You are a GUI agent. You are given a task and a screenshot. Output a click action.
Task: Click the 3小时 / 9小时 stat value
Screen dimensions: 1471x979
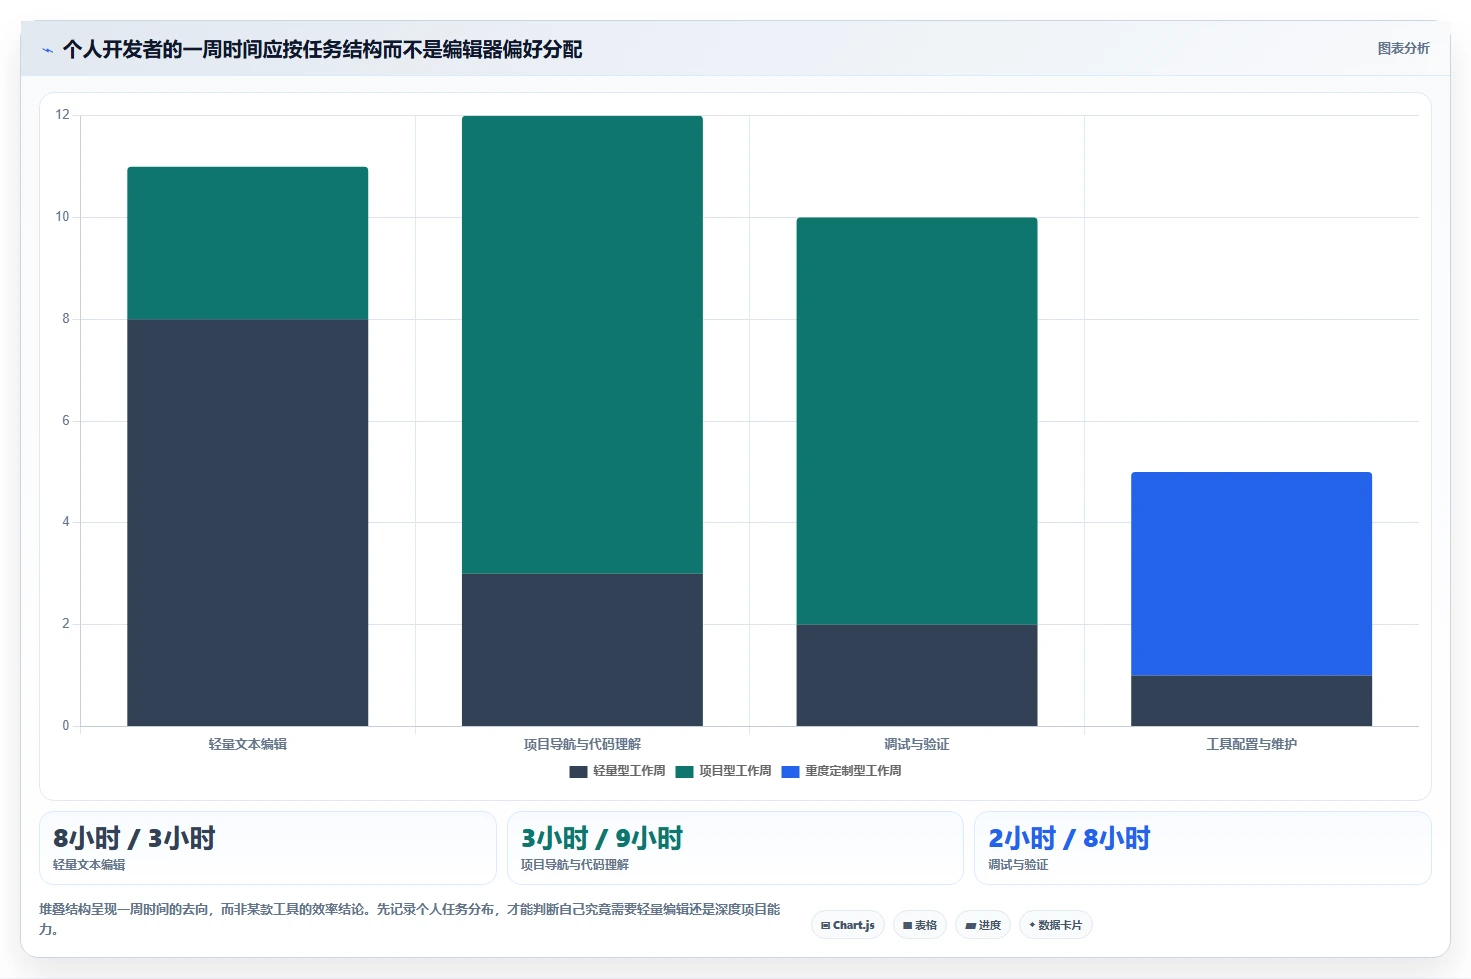[602, 838]
